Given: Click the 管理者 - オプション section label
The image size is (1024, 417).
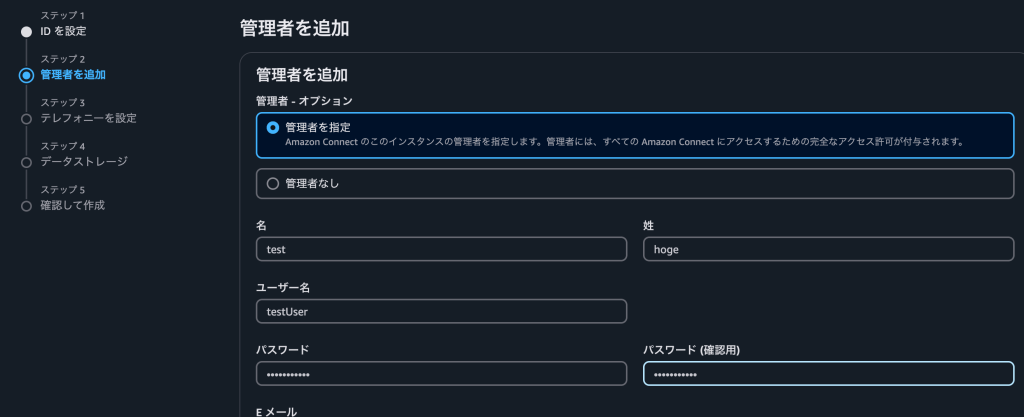Looking at the screenshot, I should point(304,101).
